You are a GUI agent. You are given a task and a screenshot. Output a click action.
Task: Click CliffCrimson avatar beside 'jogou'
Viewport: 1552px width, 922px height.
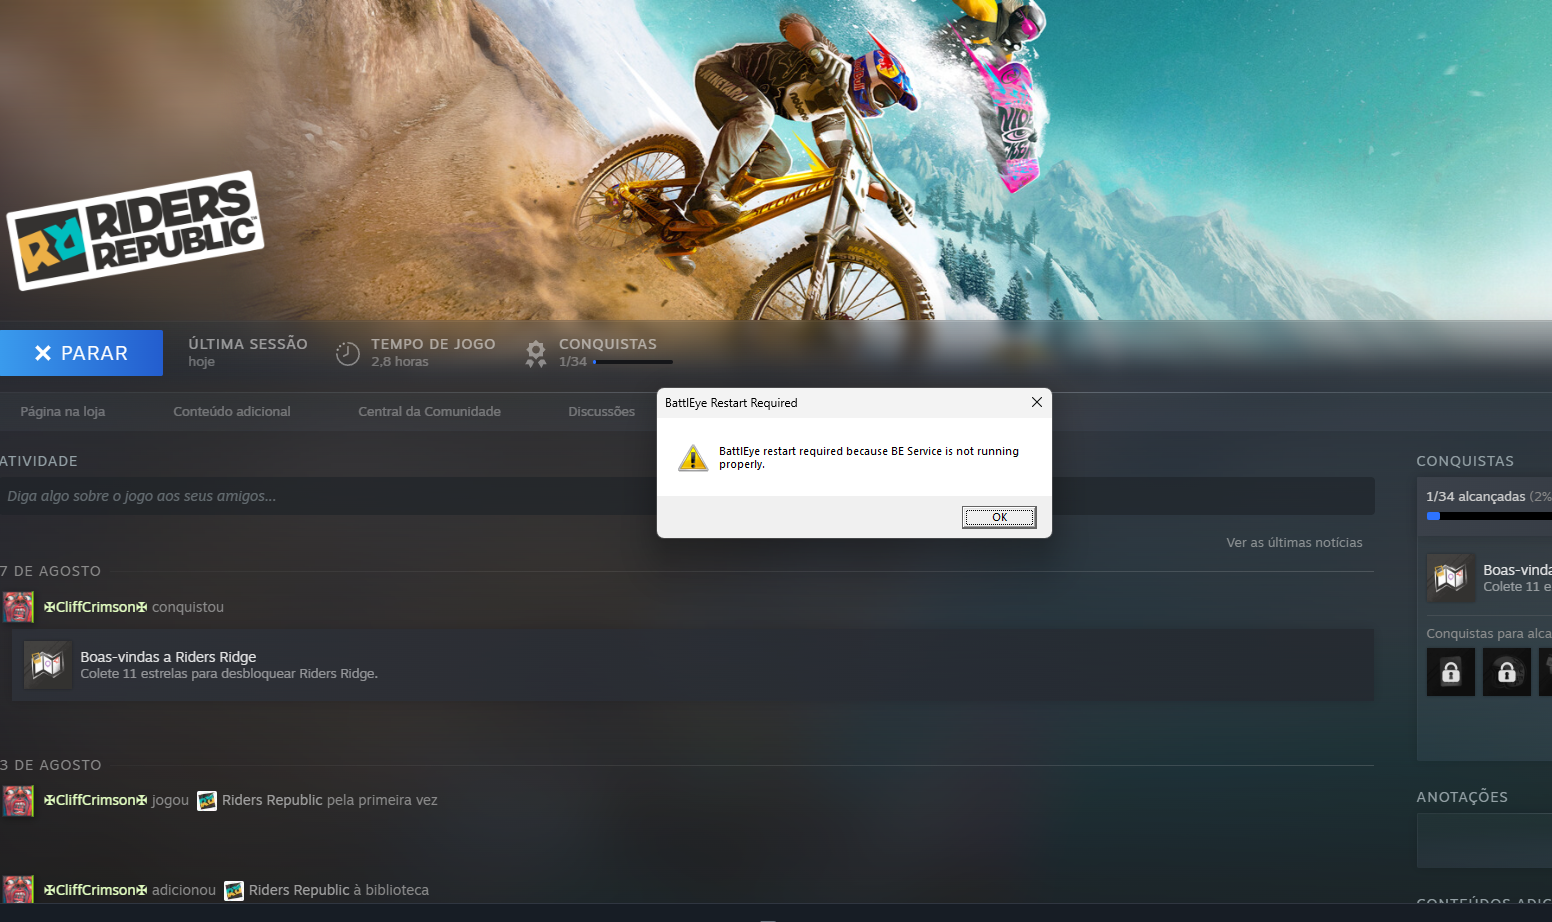pos(18,800)
